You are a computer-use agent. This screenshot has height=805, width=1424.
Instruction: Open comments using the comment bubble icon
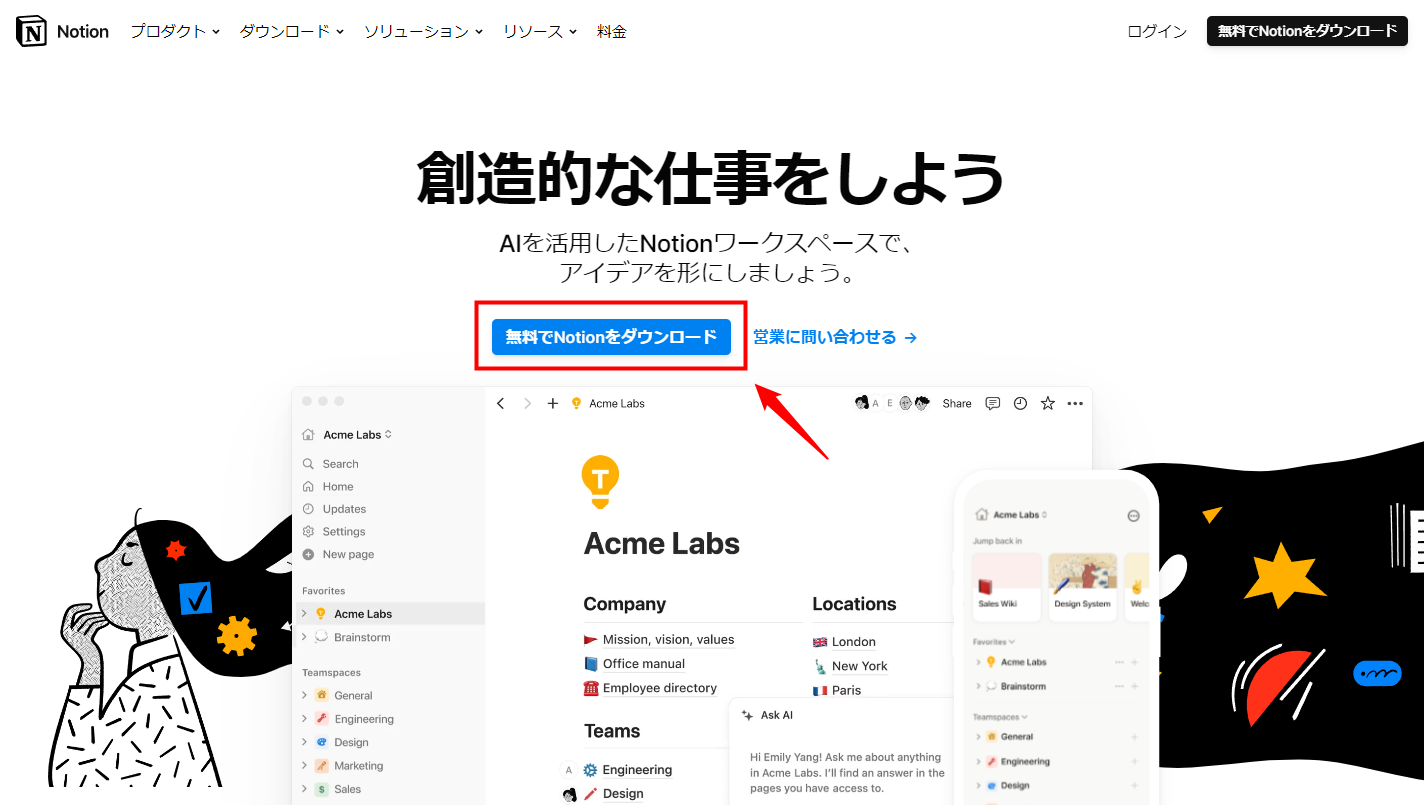[x=992, y=403]
